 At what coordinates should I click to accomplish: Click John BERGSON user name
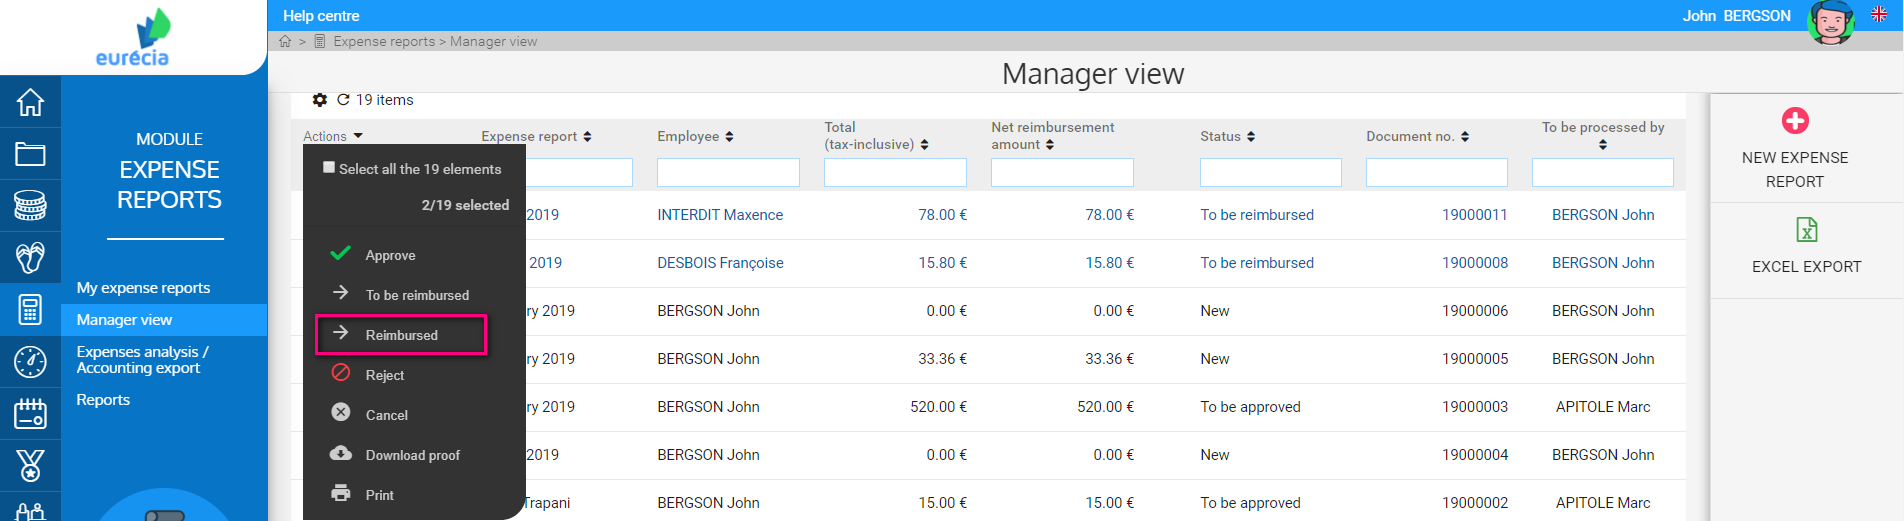1736,16
